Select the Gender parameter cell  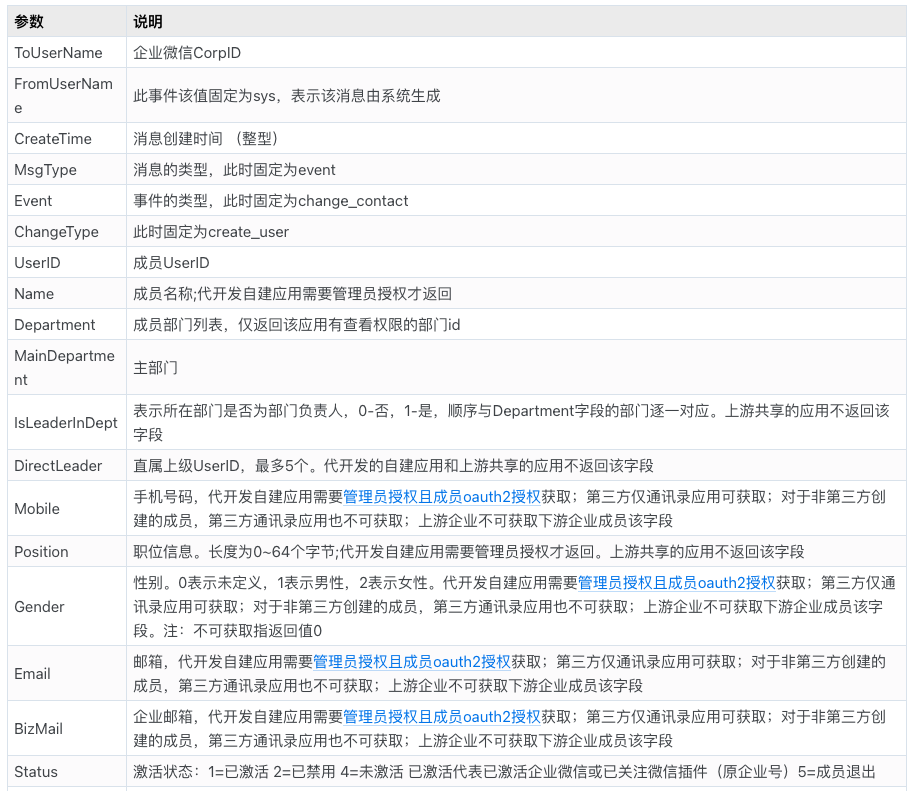click(67, 607)
